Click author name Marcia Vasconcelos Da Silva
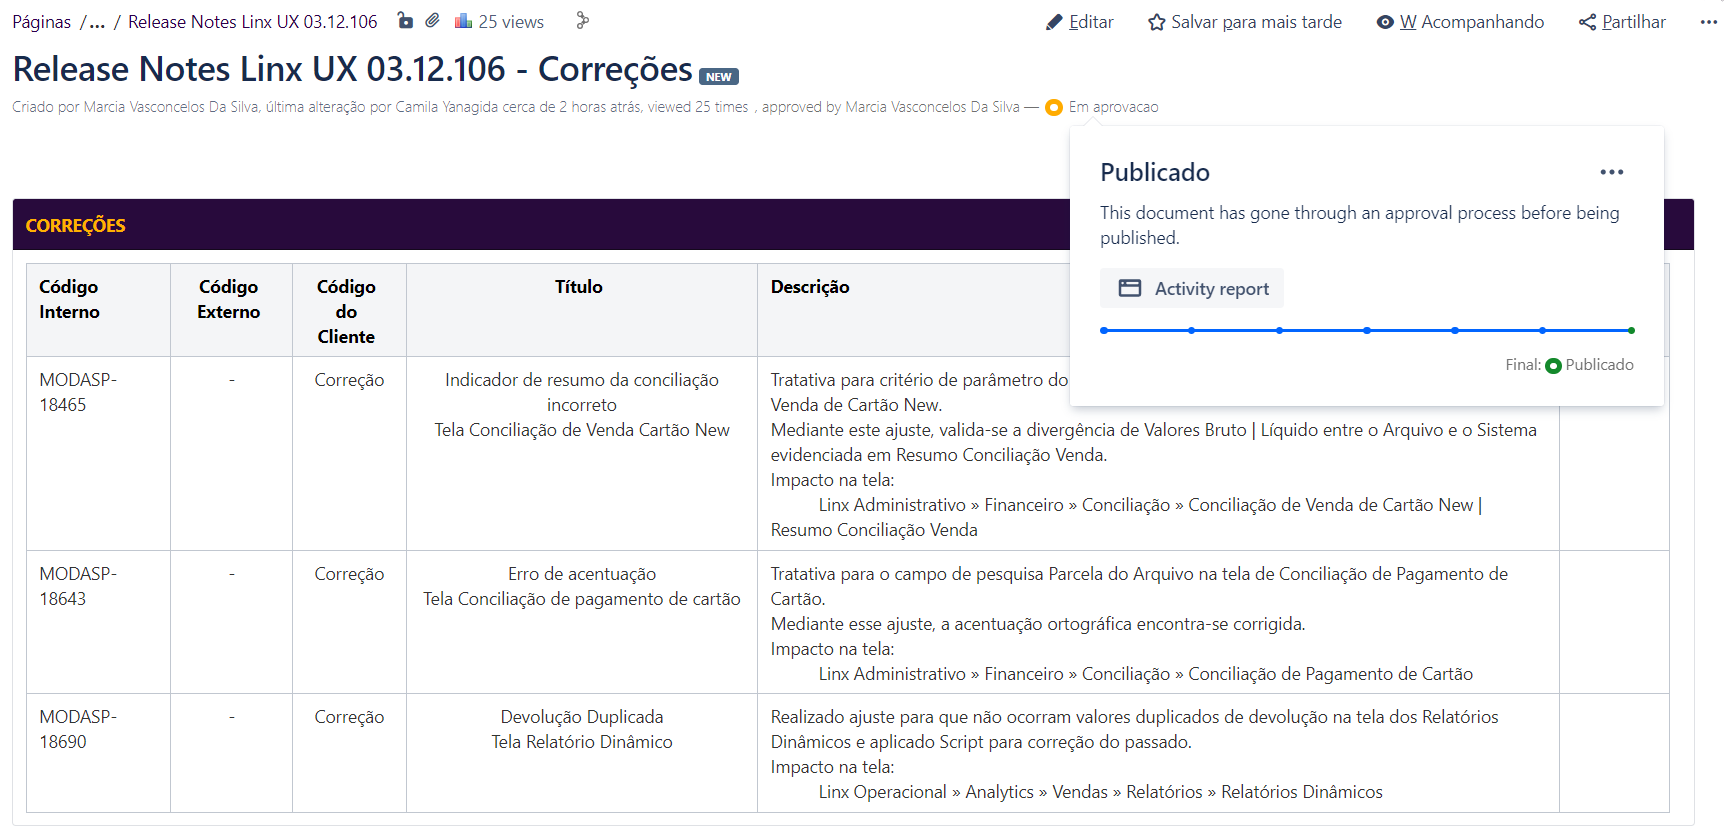The height and width of the screenshot is (839, 1734). 171,107
